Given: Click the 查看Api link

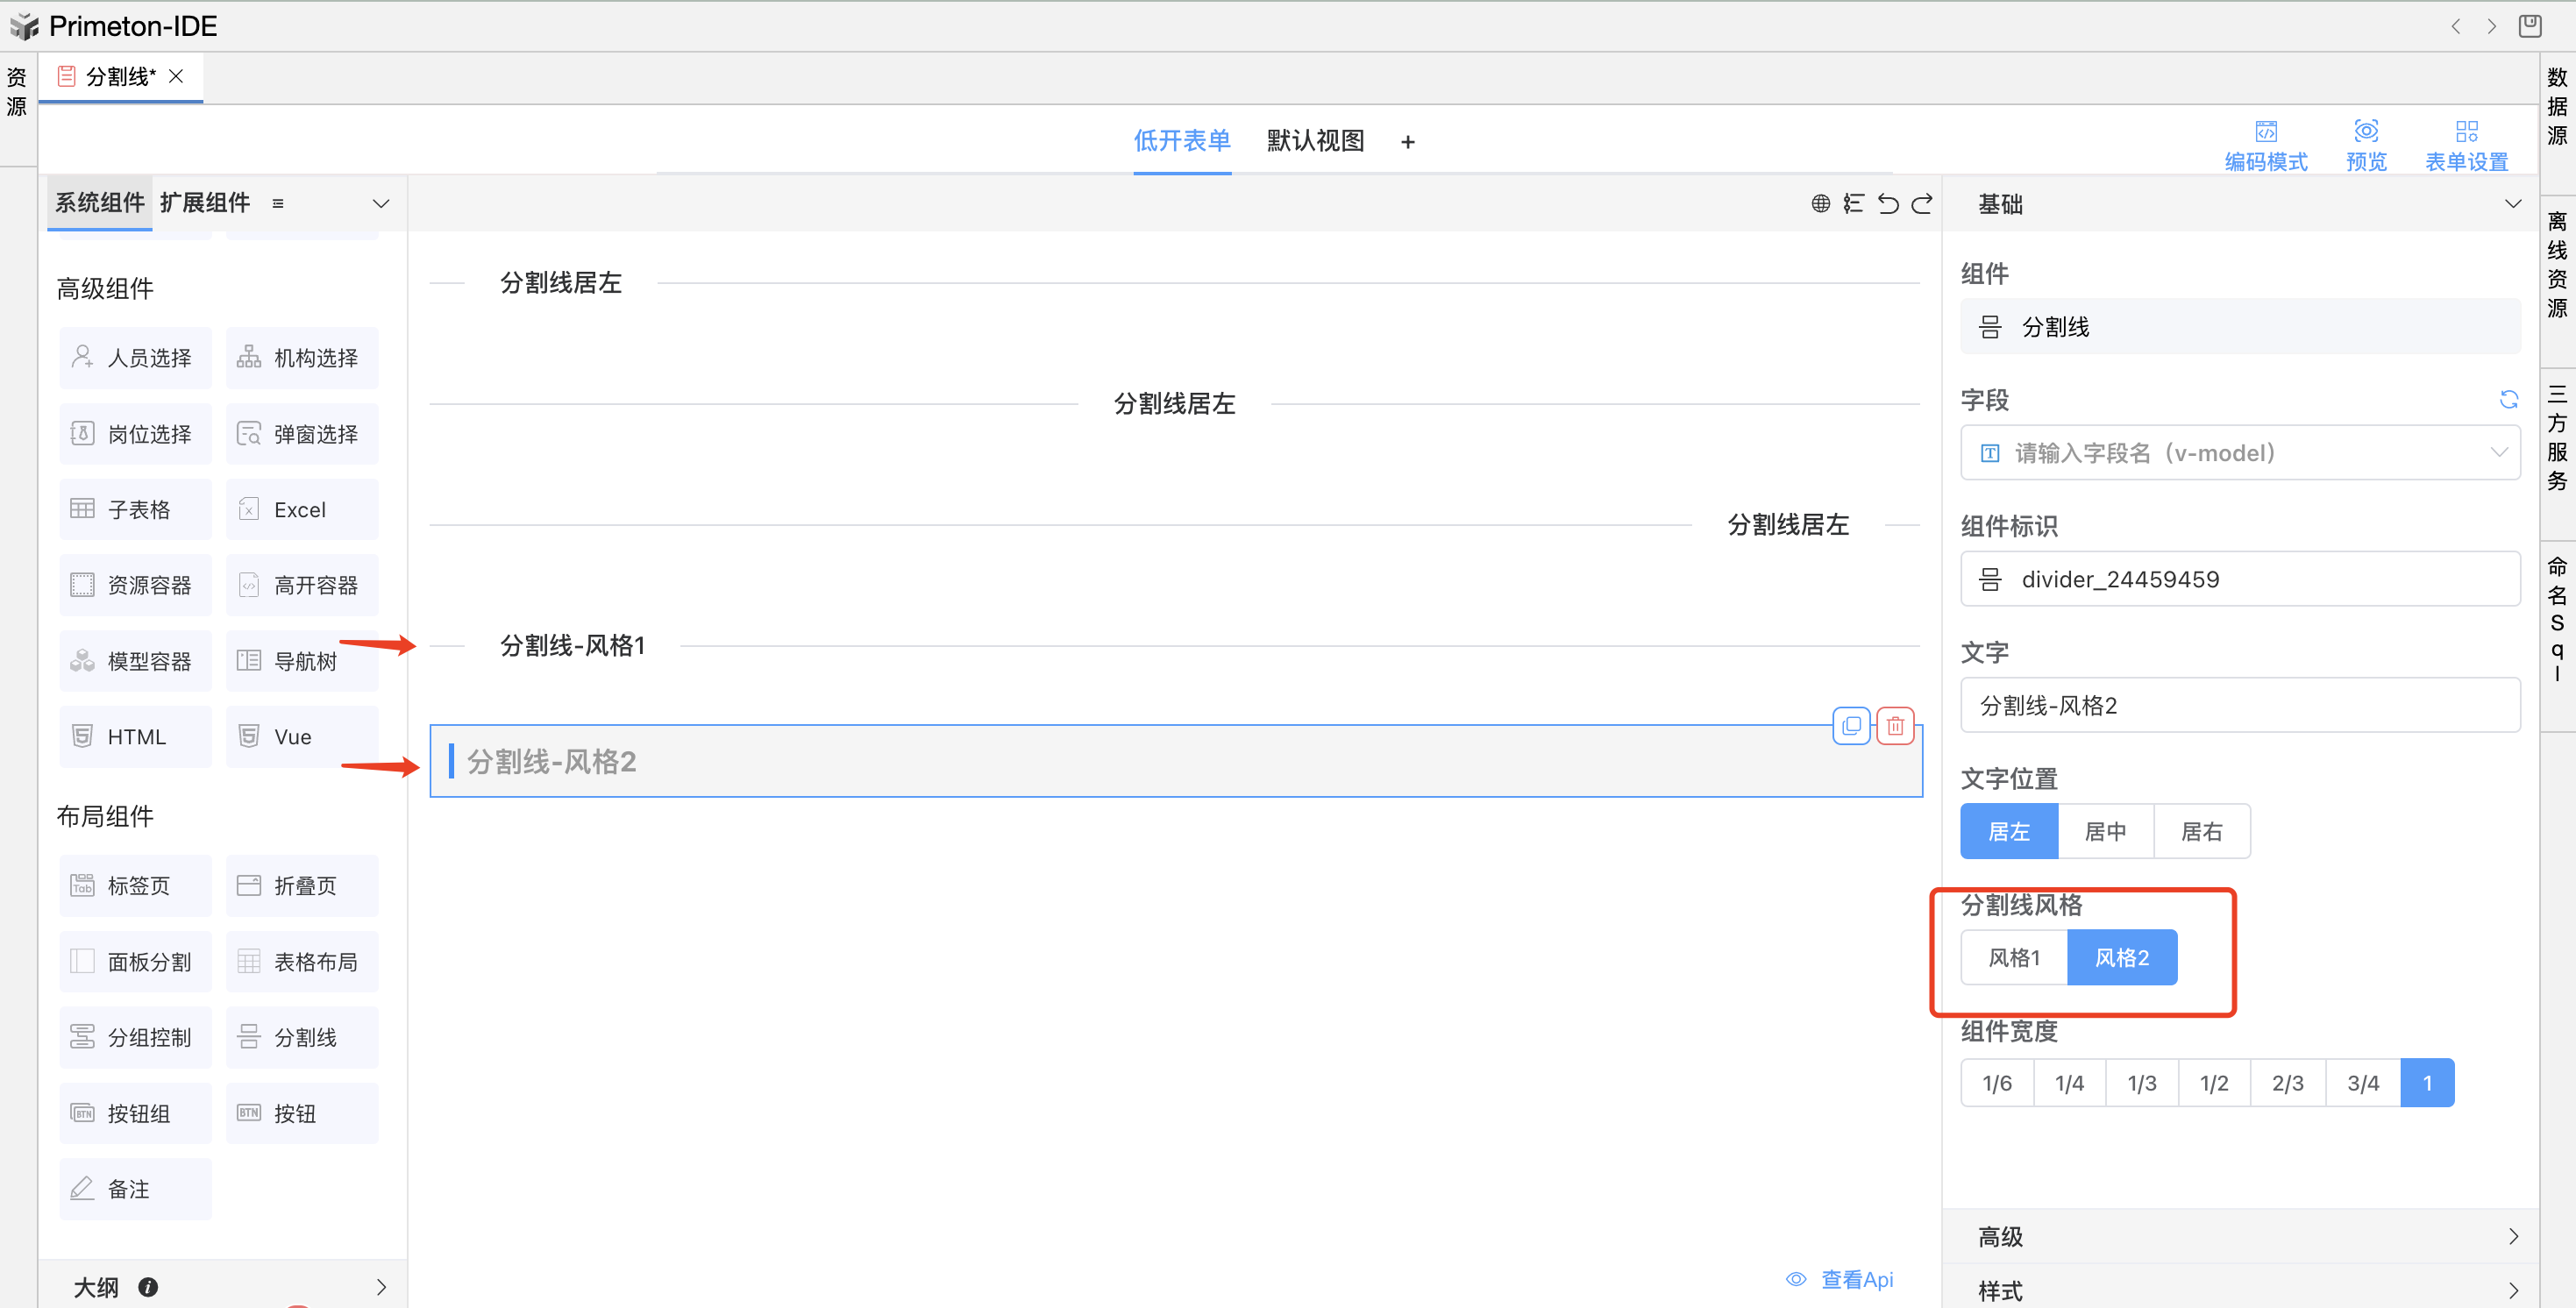Looking at the screenshot, I should click(1856, 1279).
